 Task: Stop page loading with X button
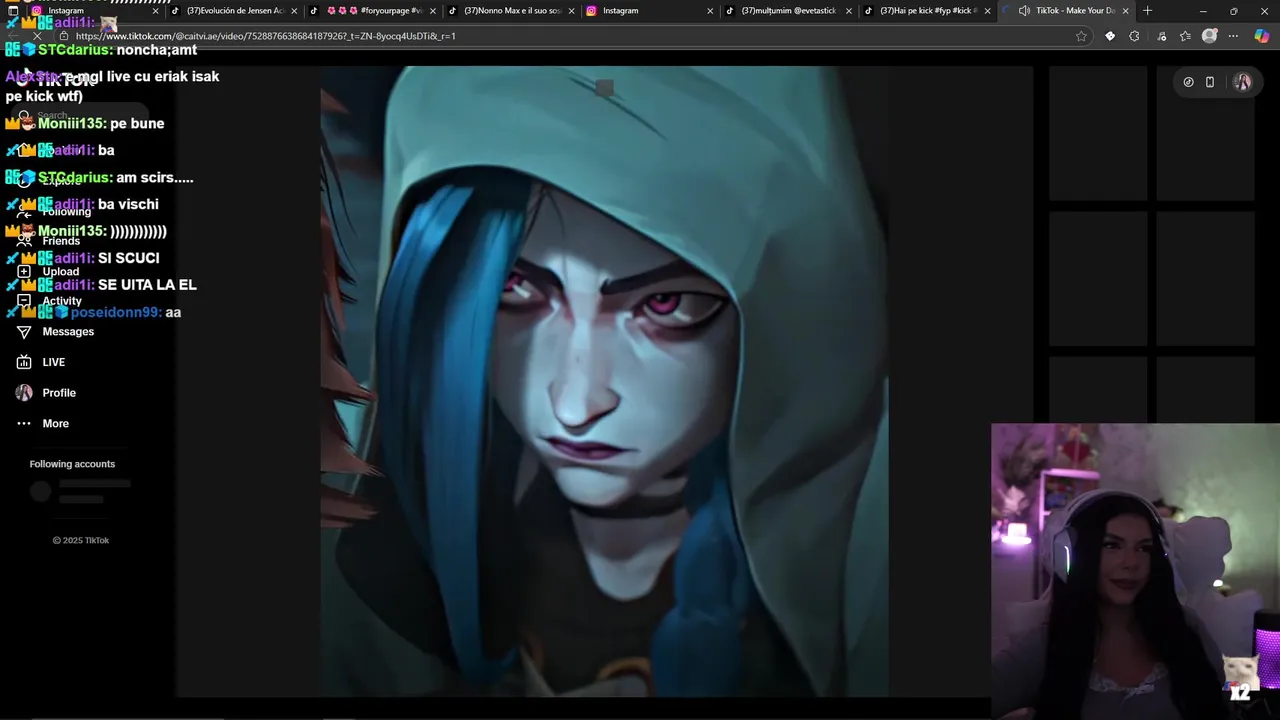37,36
